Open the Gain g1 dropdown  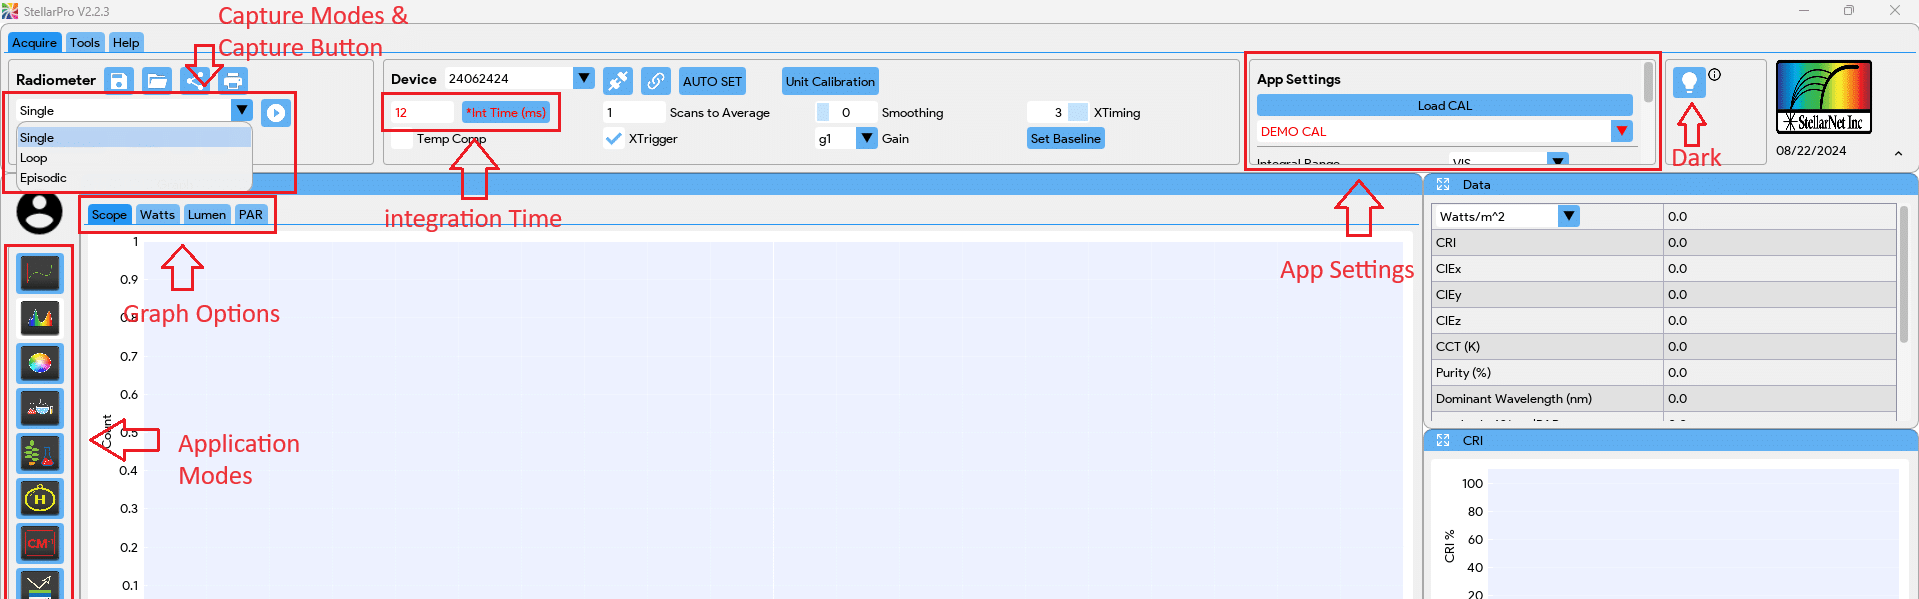pyautogui.click(x=867, y=138)
